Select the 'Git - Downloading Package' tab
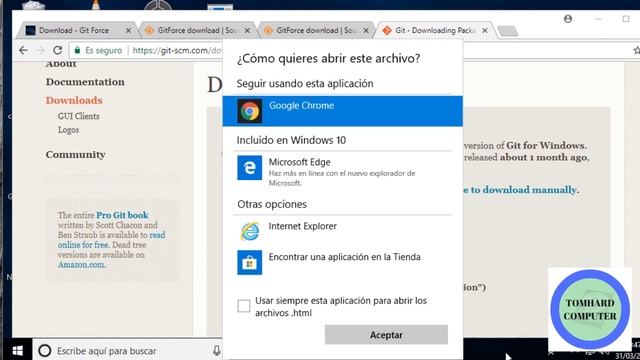 (435, 31)
